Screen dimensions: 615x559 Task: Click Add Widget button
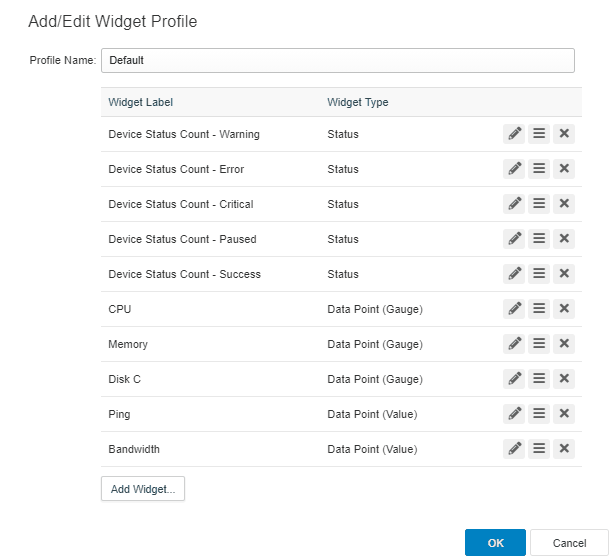143,489
